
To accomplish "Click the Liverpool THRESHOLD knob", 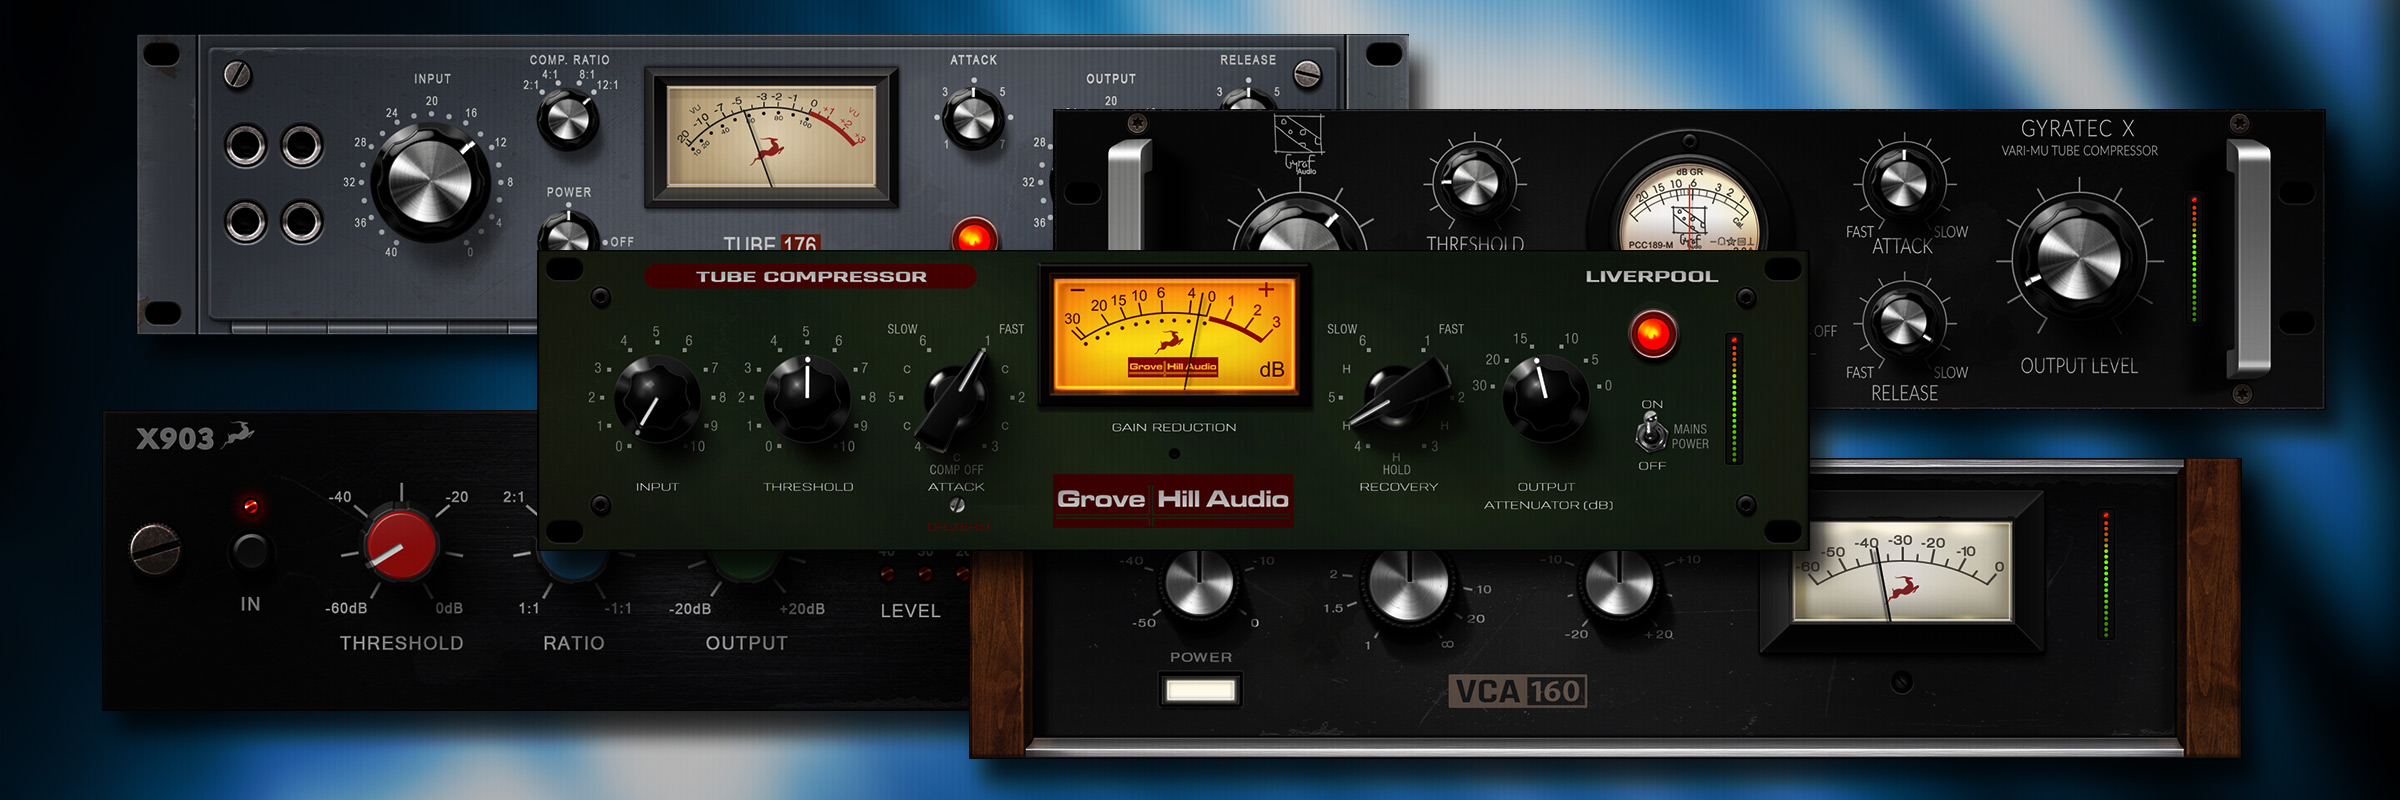I will coord(807,398).
